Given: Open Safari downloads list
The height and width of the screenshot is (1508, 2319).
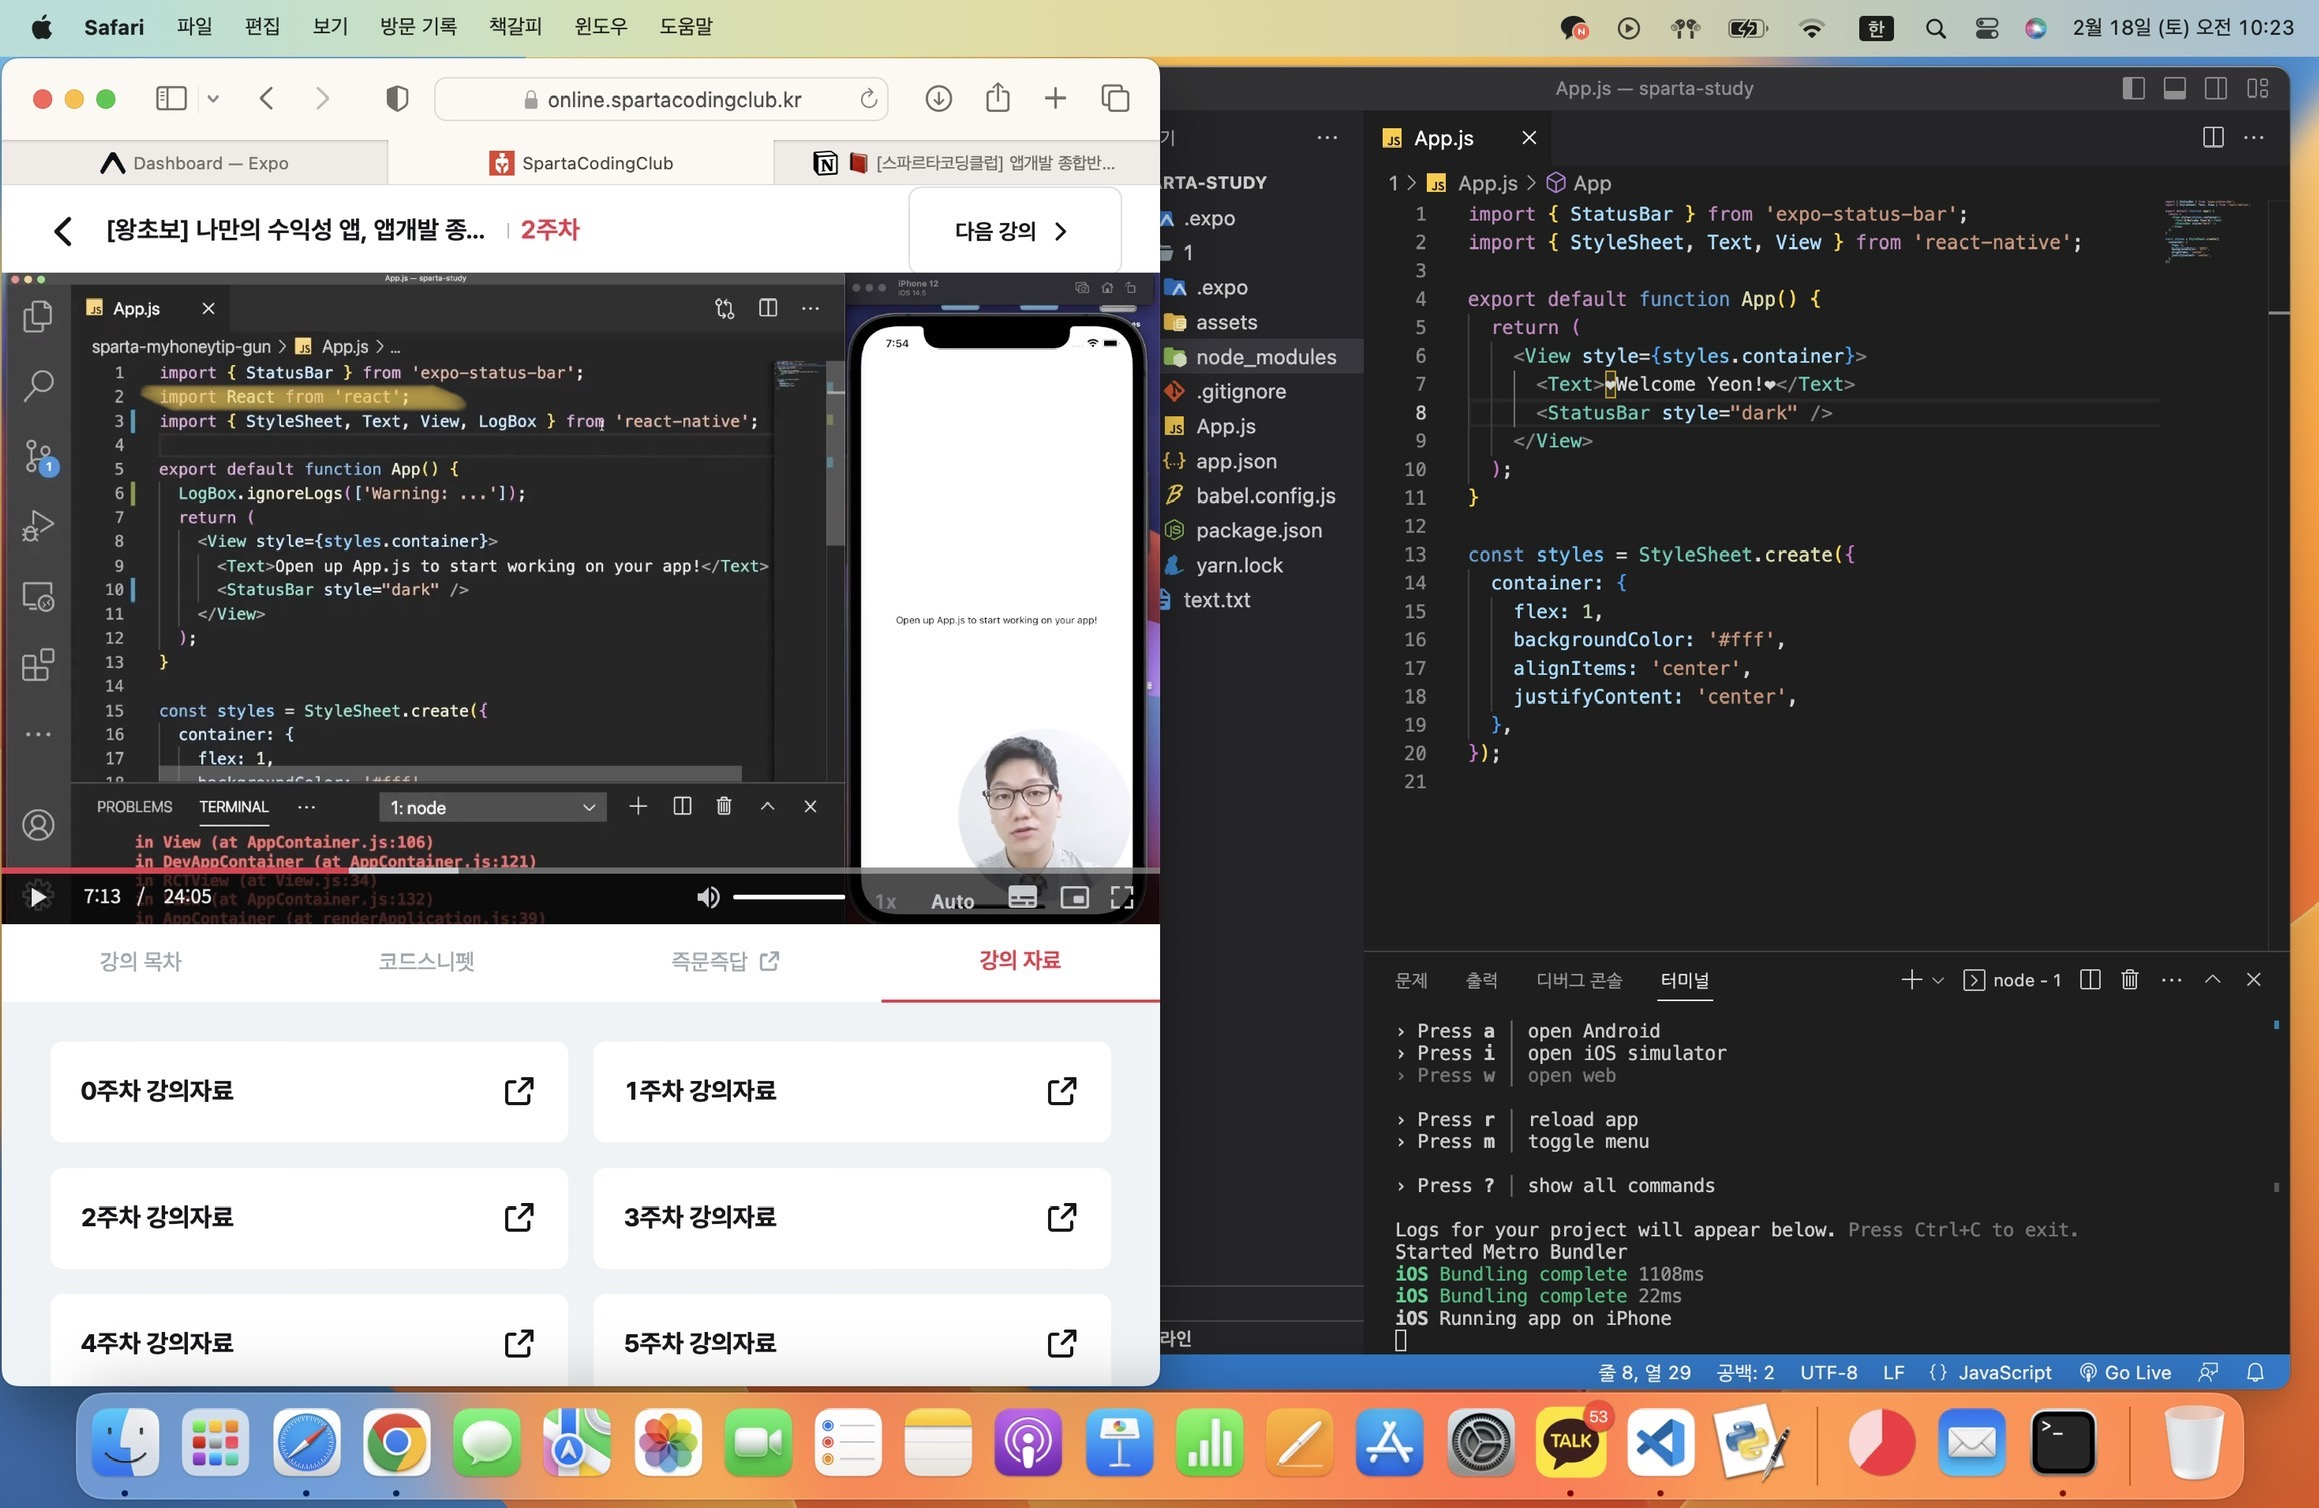Looking at the screenshot, I should (x=938, y=98).
